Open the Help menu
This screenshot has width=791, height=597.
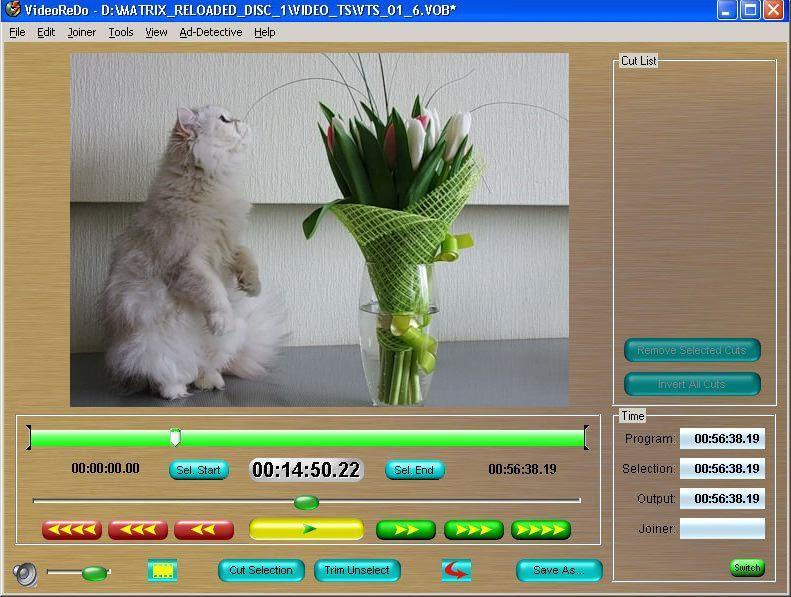pos(265,32)
